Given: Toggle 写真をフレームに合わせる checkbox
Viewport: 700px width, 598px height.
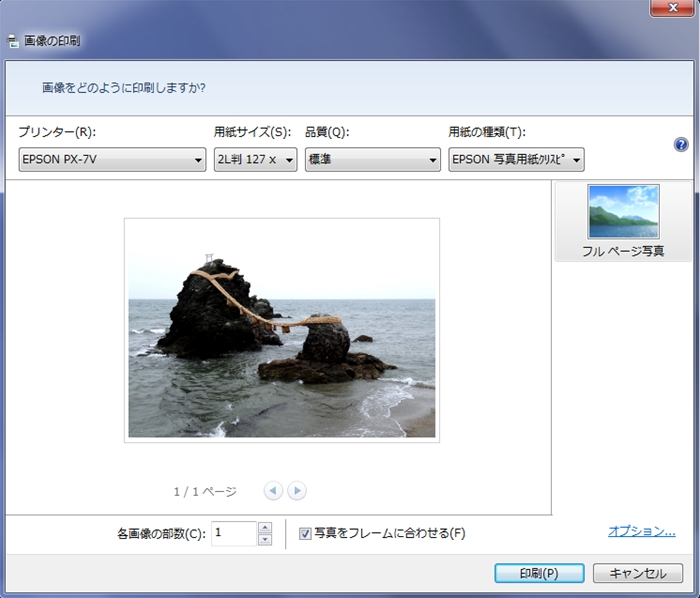Looking at the screenshot, I should pyautogui.click(x=305, y=533).
